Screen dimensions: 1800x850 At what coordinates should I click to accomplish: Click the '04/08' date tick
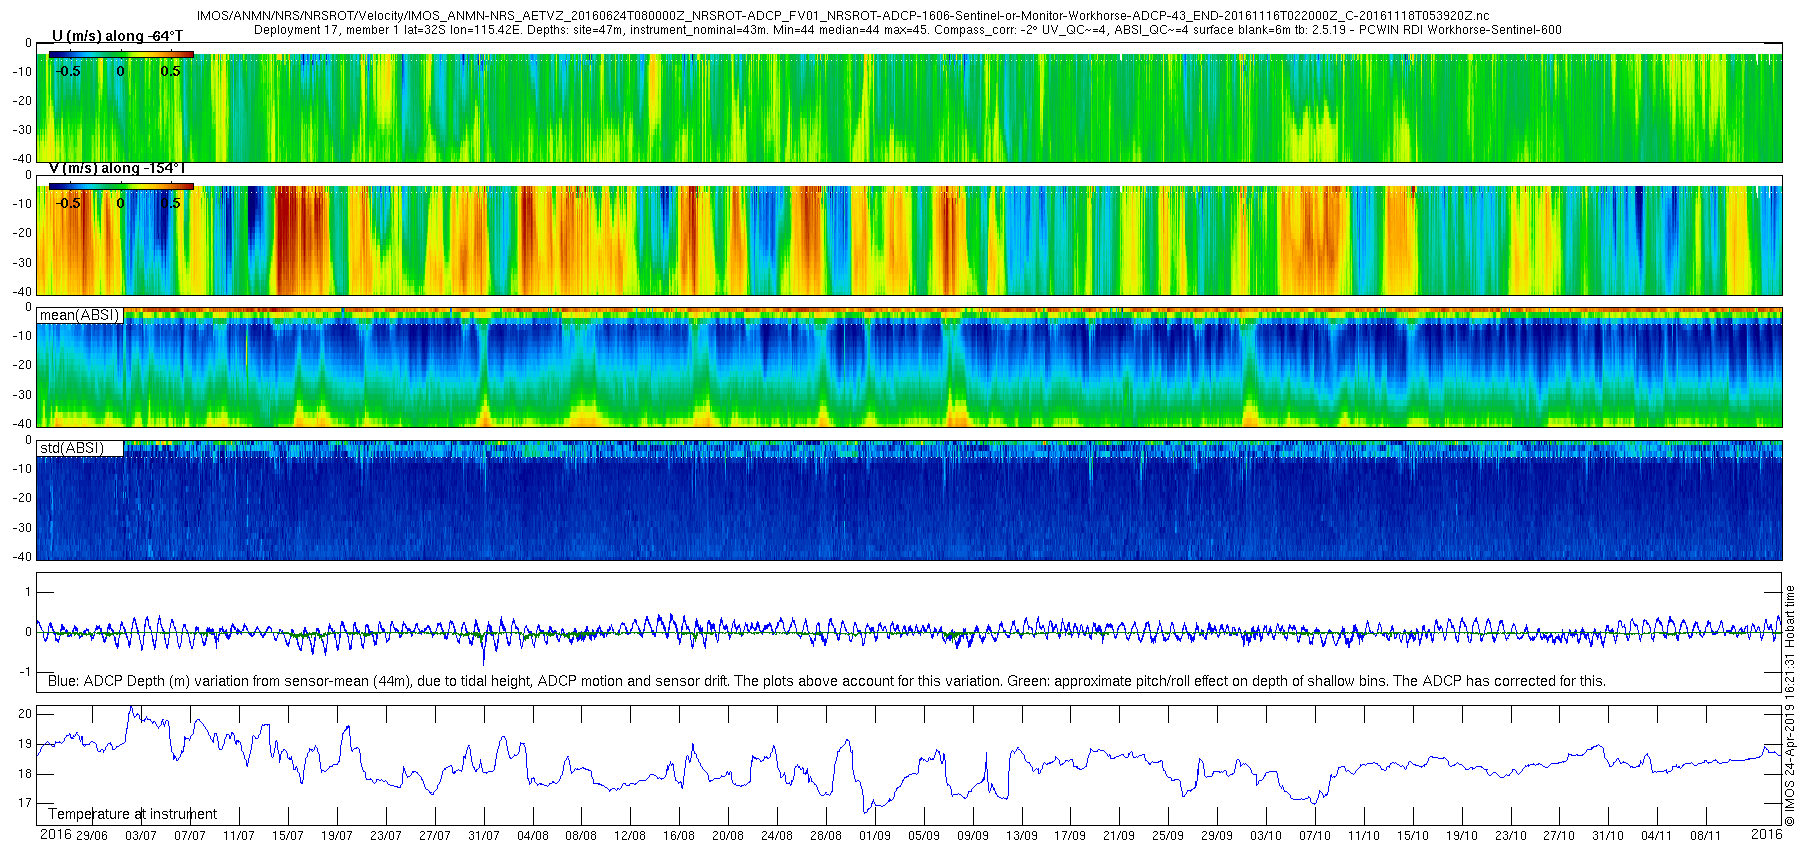(x=532, y=836)
